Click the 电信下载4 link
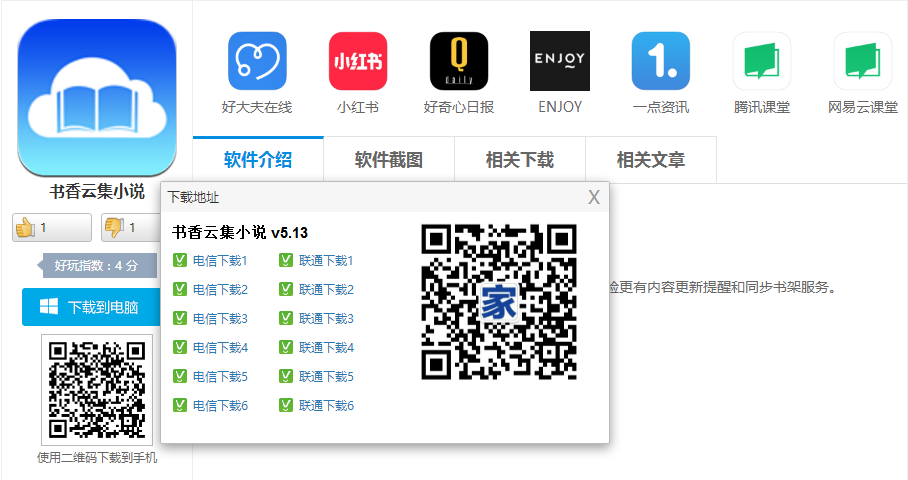The height and width of the screenshot is (480, 908). tap(220, 347)
